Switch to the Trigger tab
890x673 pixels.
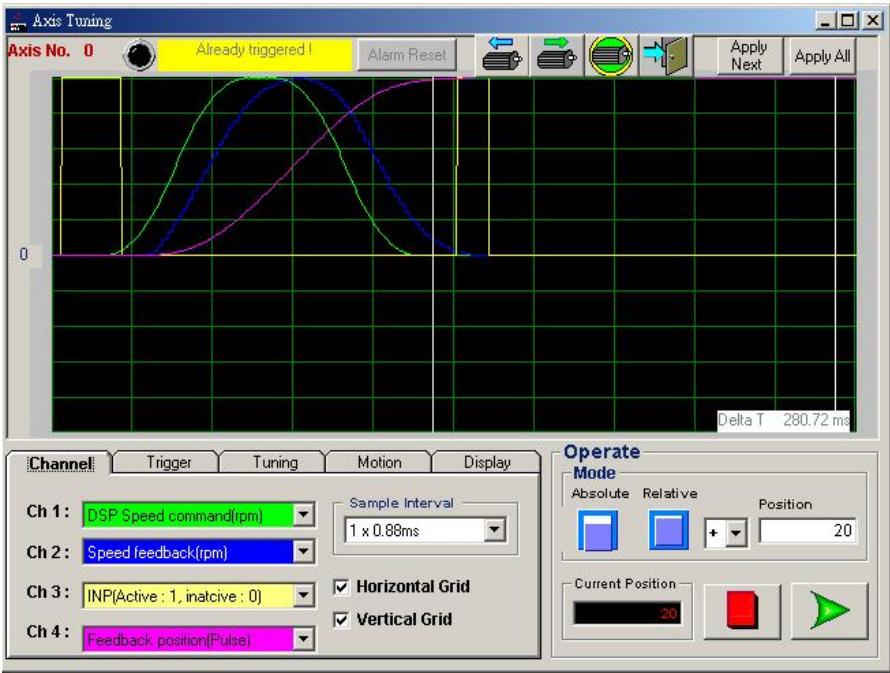169,462
